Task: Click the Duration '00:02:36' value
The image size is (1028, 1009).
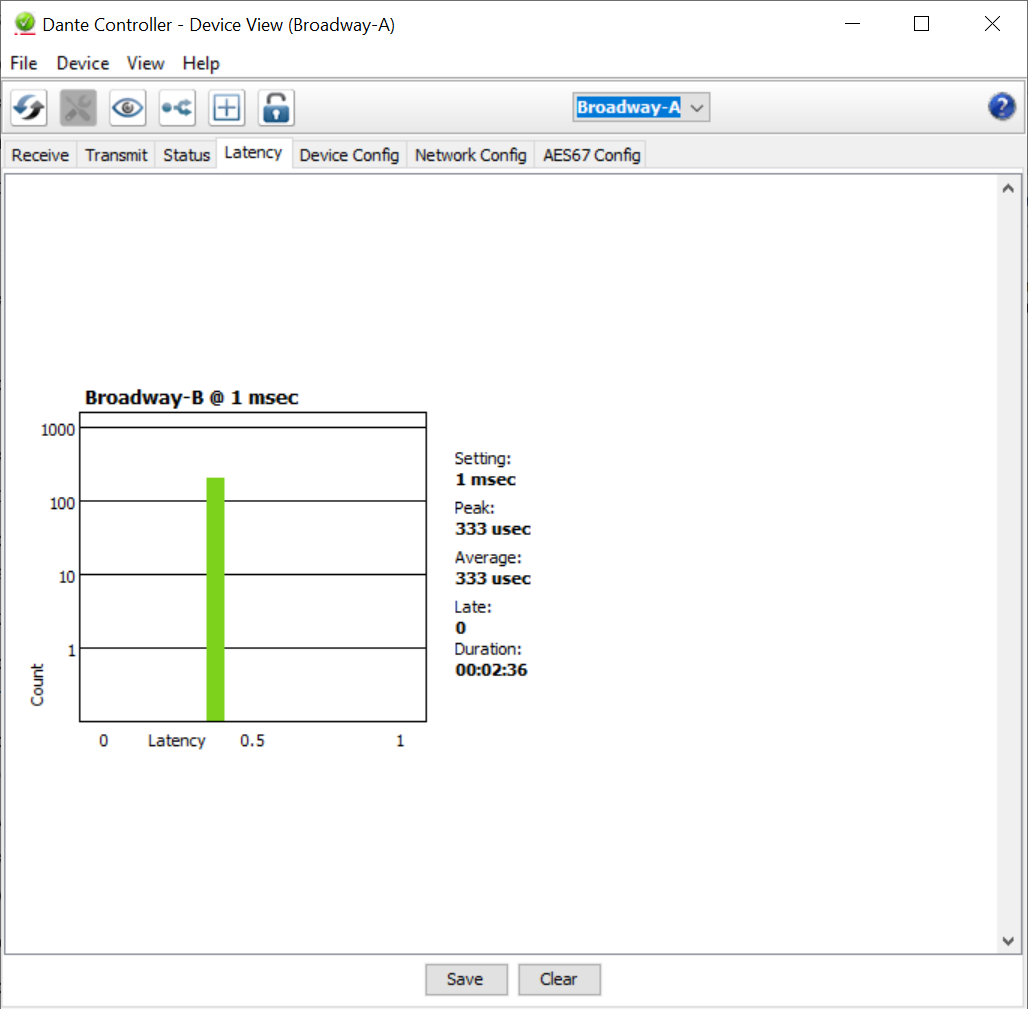Action: pyautogui.click(x=491, y=670)
